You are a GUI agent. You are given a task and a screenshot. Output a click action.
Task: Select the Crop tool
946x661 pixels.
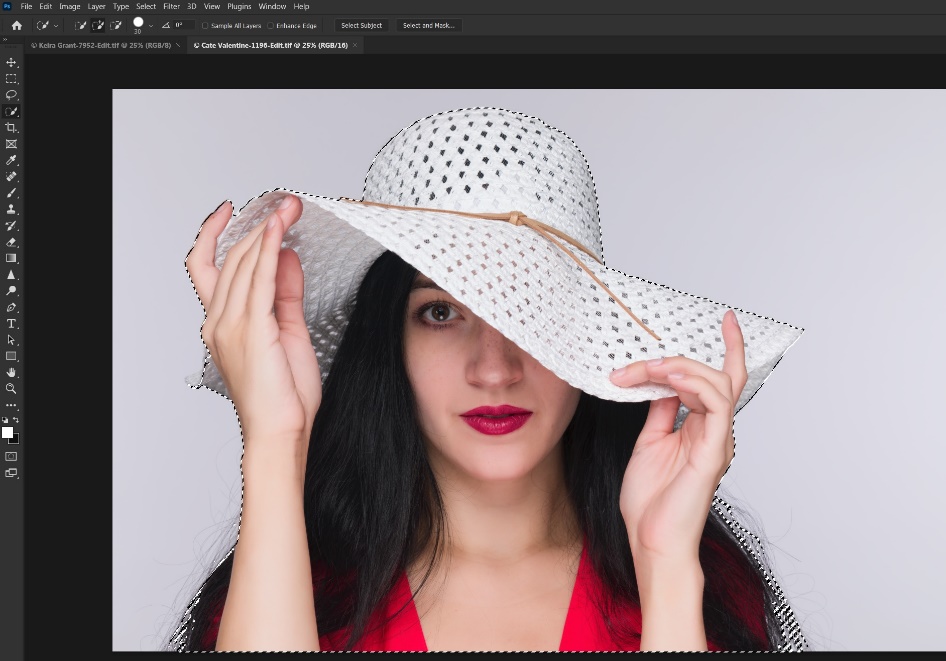click(x=12, y=128)
